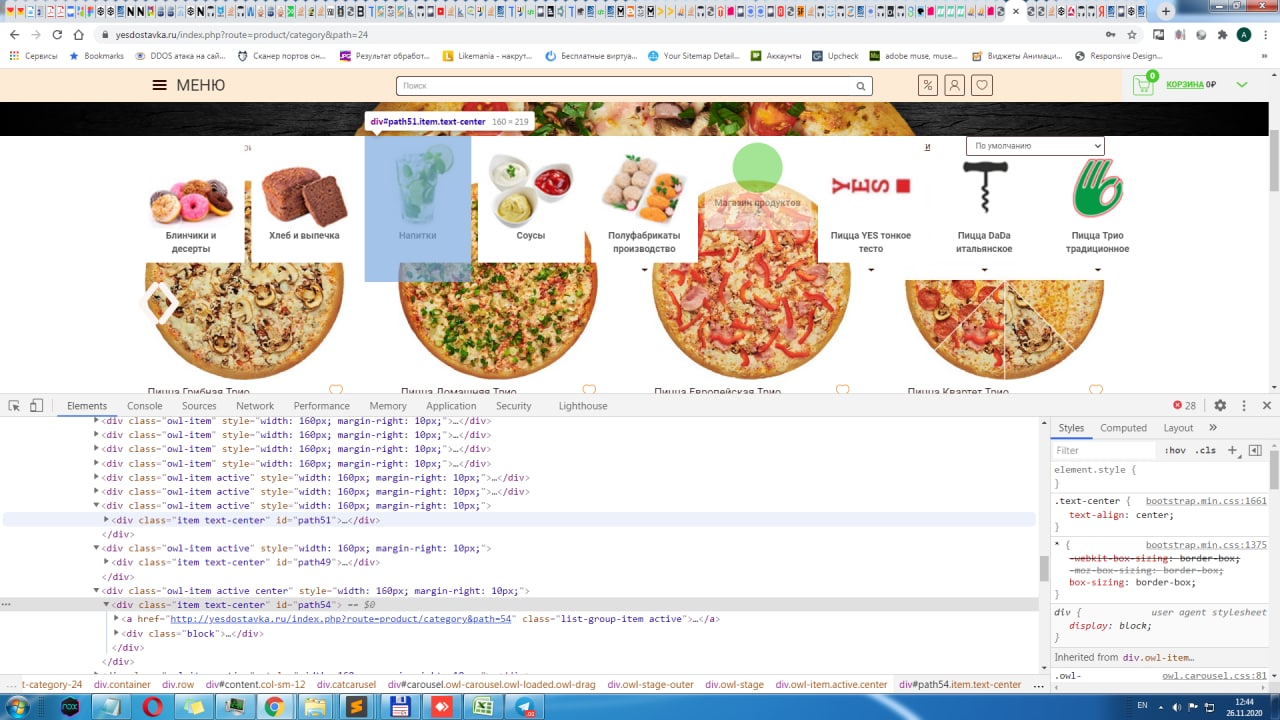Switch to the Sources tab
This screenshot has width=1280, height=720.
tap(199, 406)
